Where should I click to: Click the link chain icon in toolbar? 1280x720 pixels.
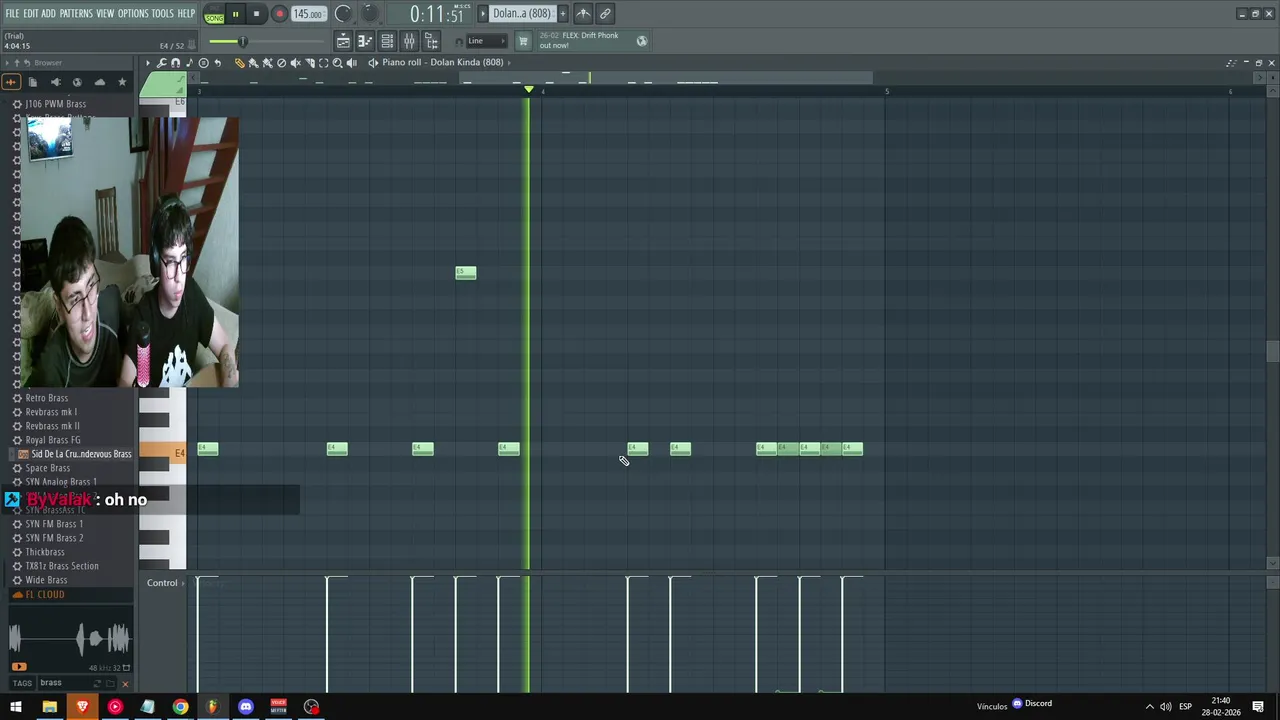tap(605, 13)
